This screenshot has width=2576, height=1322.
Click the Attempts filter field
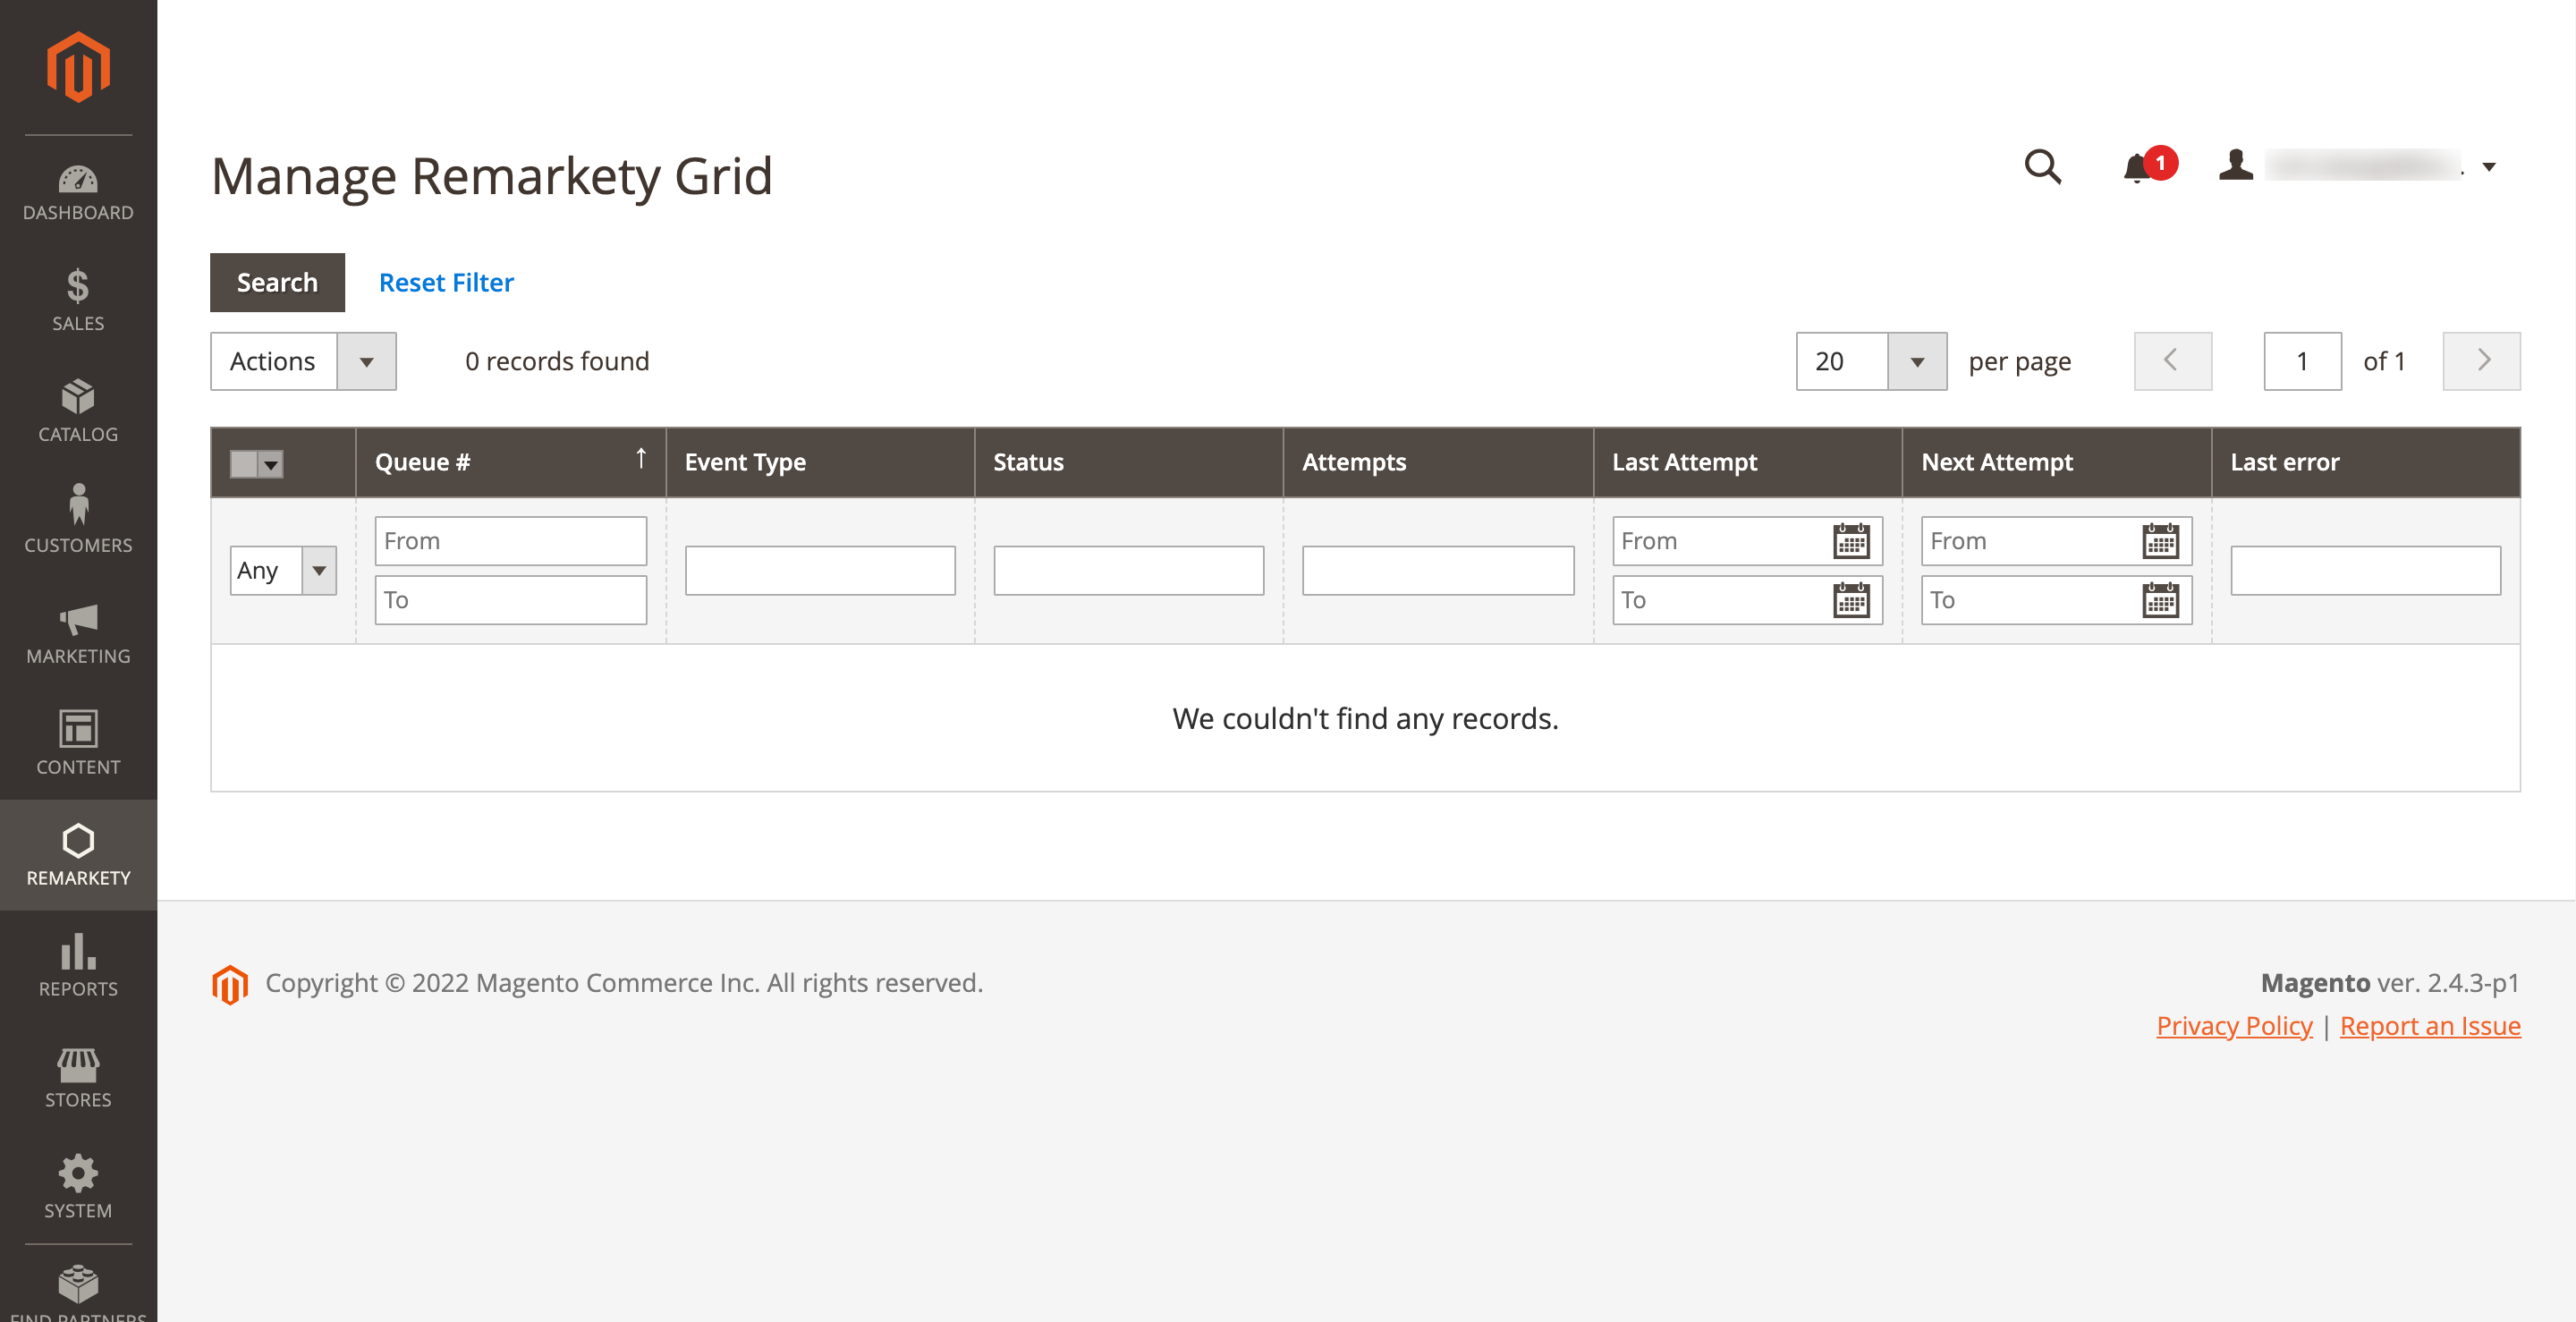pyautogui.click(x=1438, y=570)
